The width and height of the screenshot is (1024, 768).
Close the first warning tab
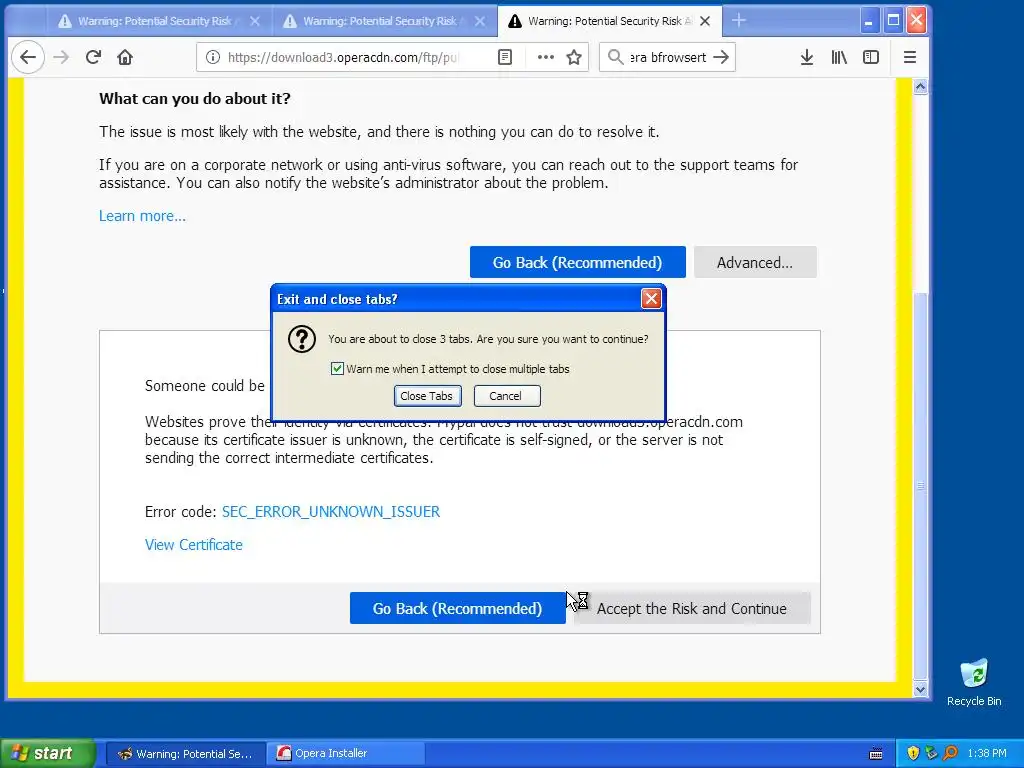click(x=255, y=21)
